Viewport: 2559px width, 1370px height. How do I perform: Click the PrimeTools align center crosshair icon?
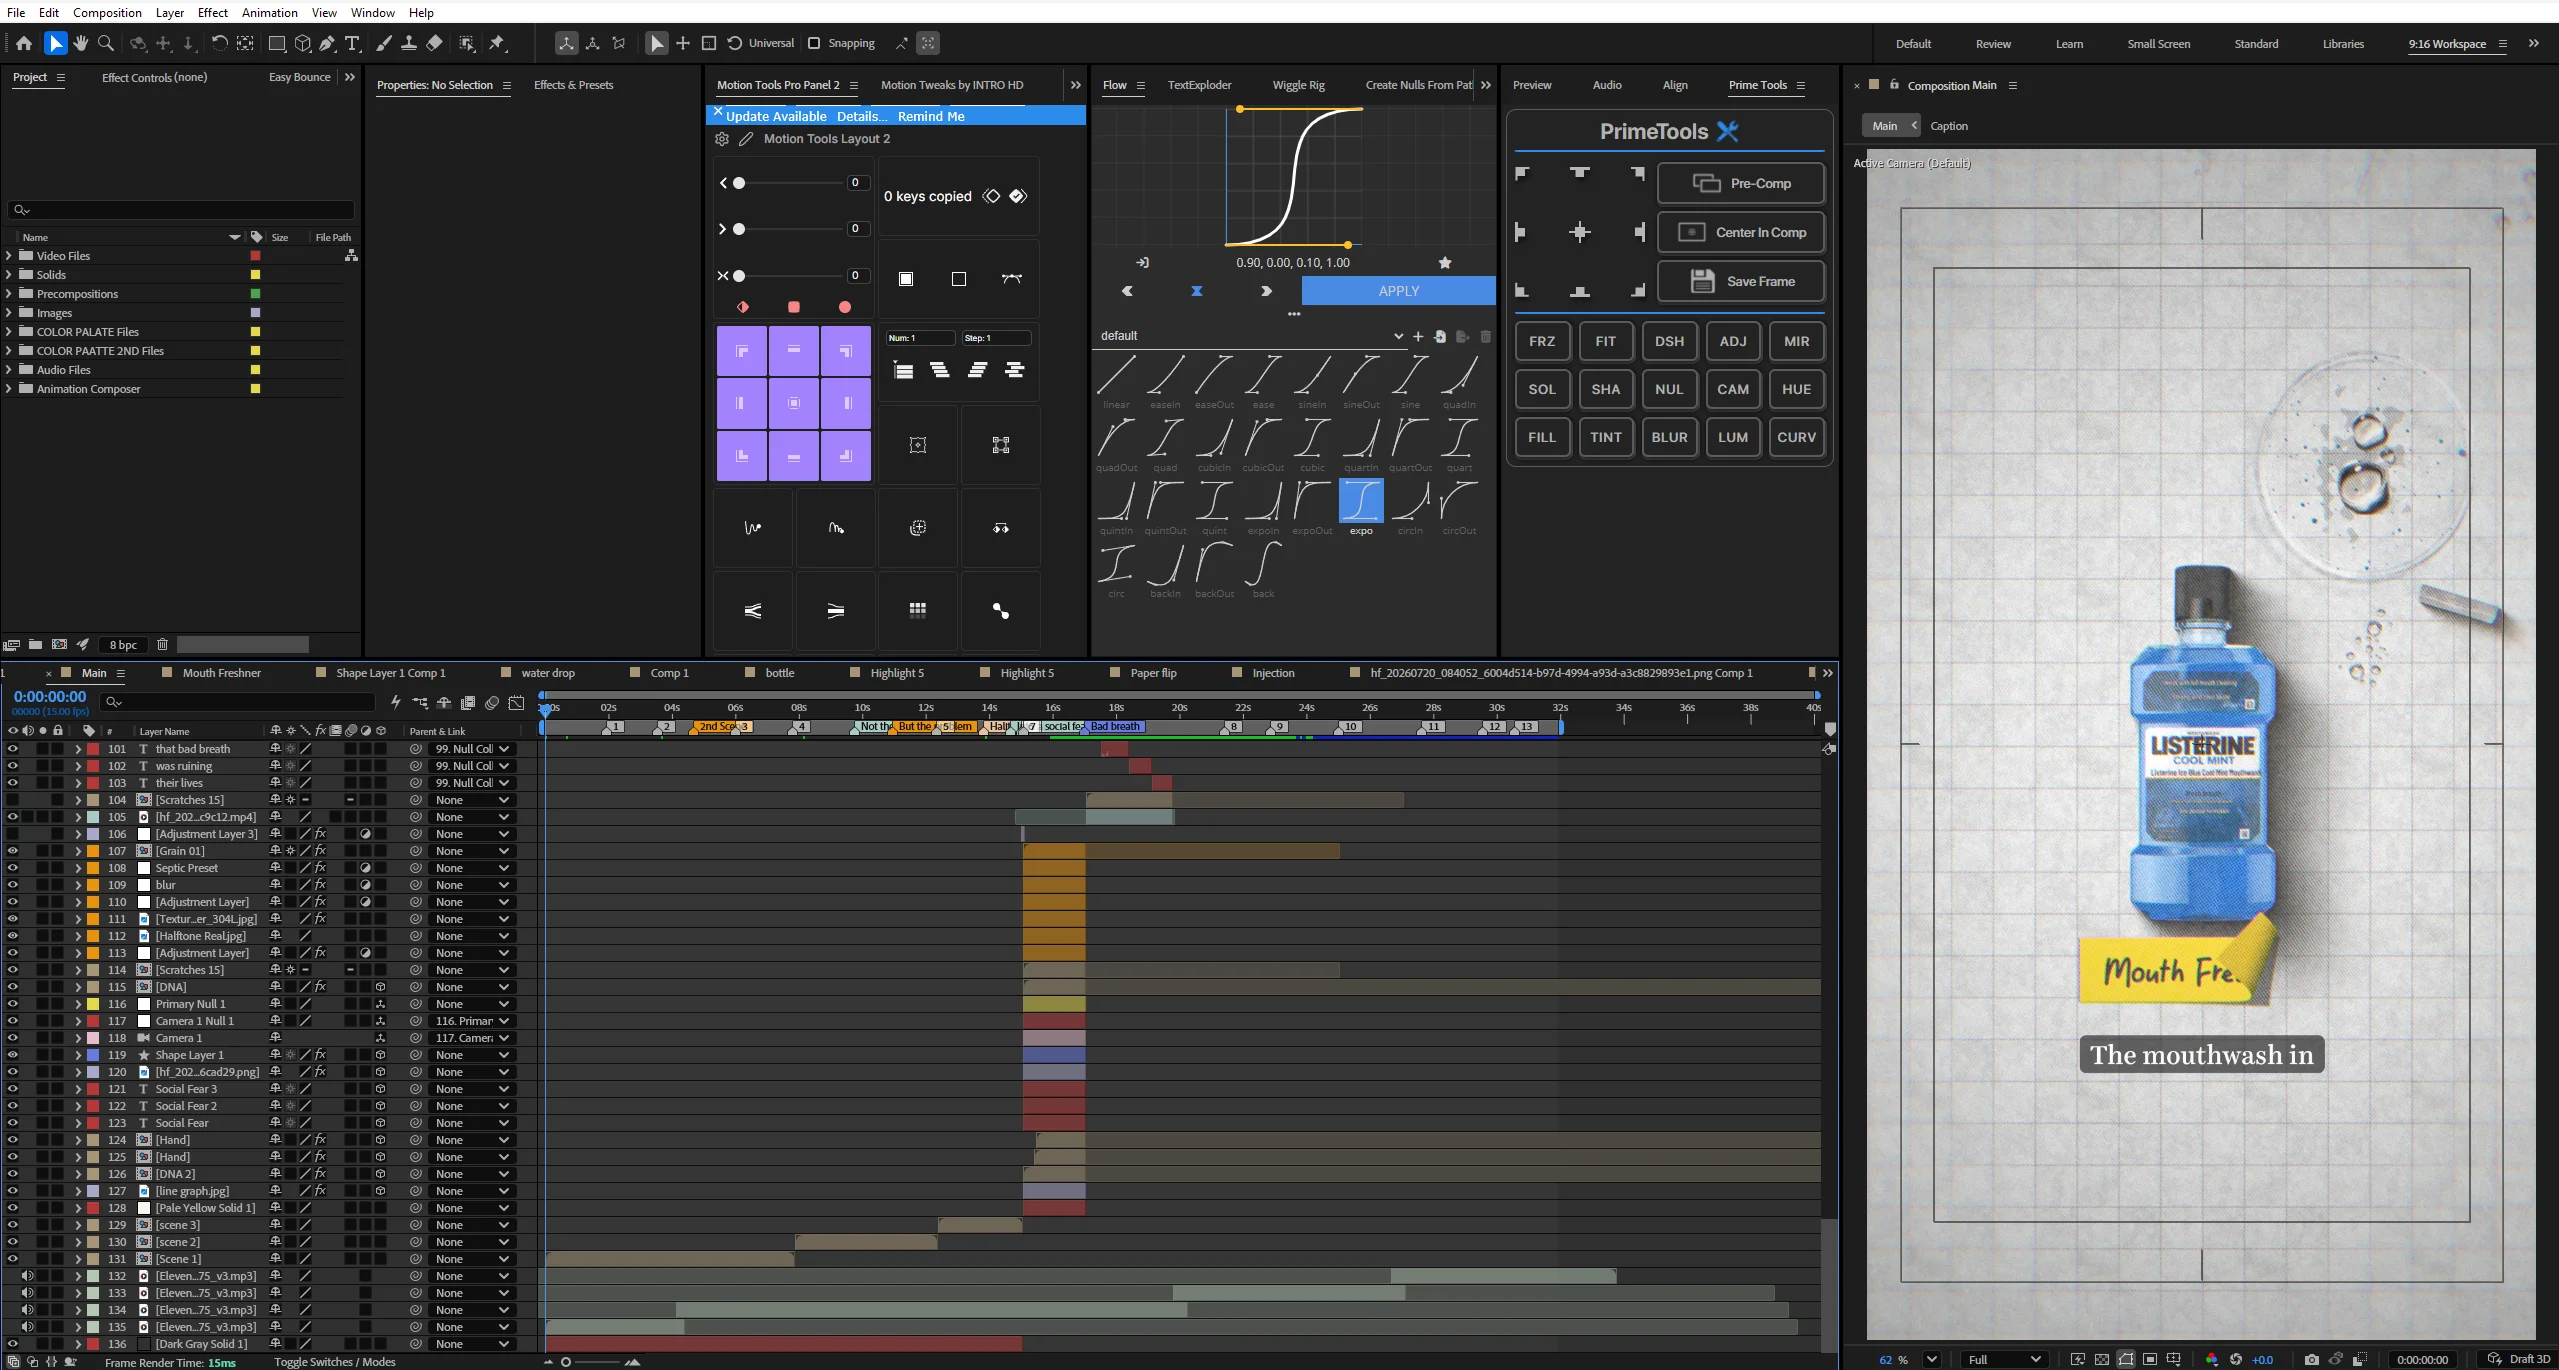click(1580, 233)
